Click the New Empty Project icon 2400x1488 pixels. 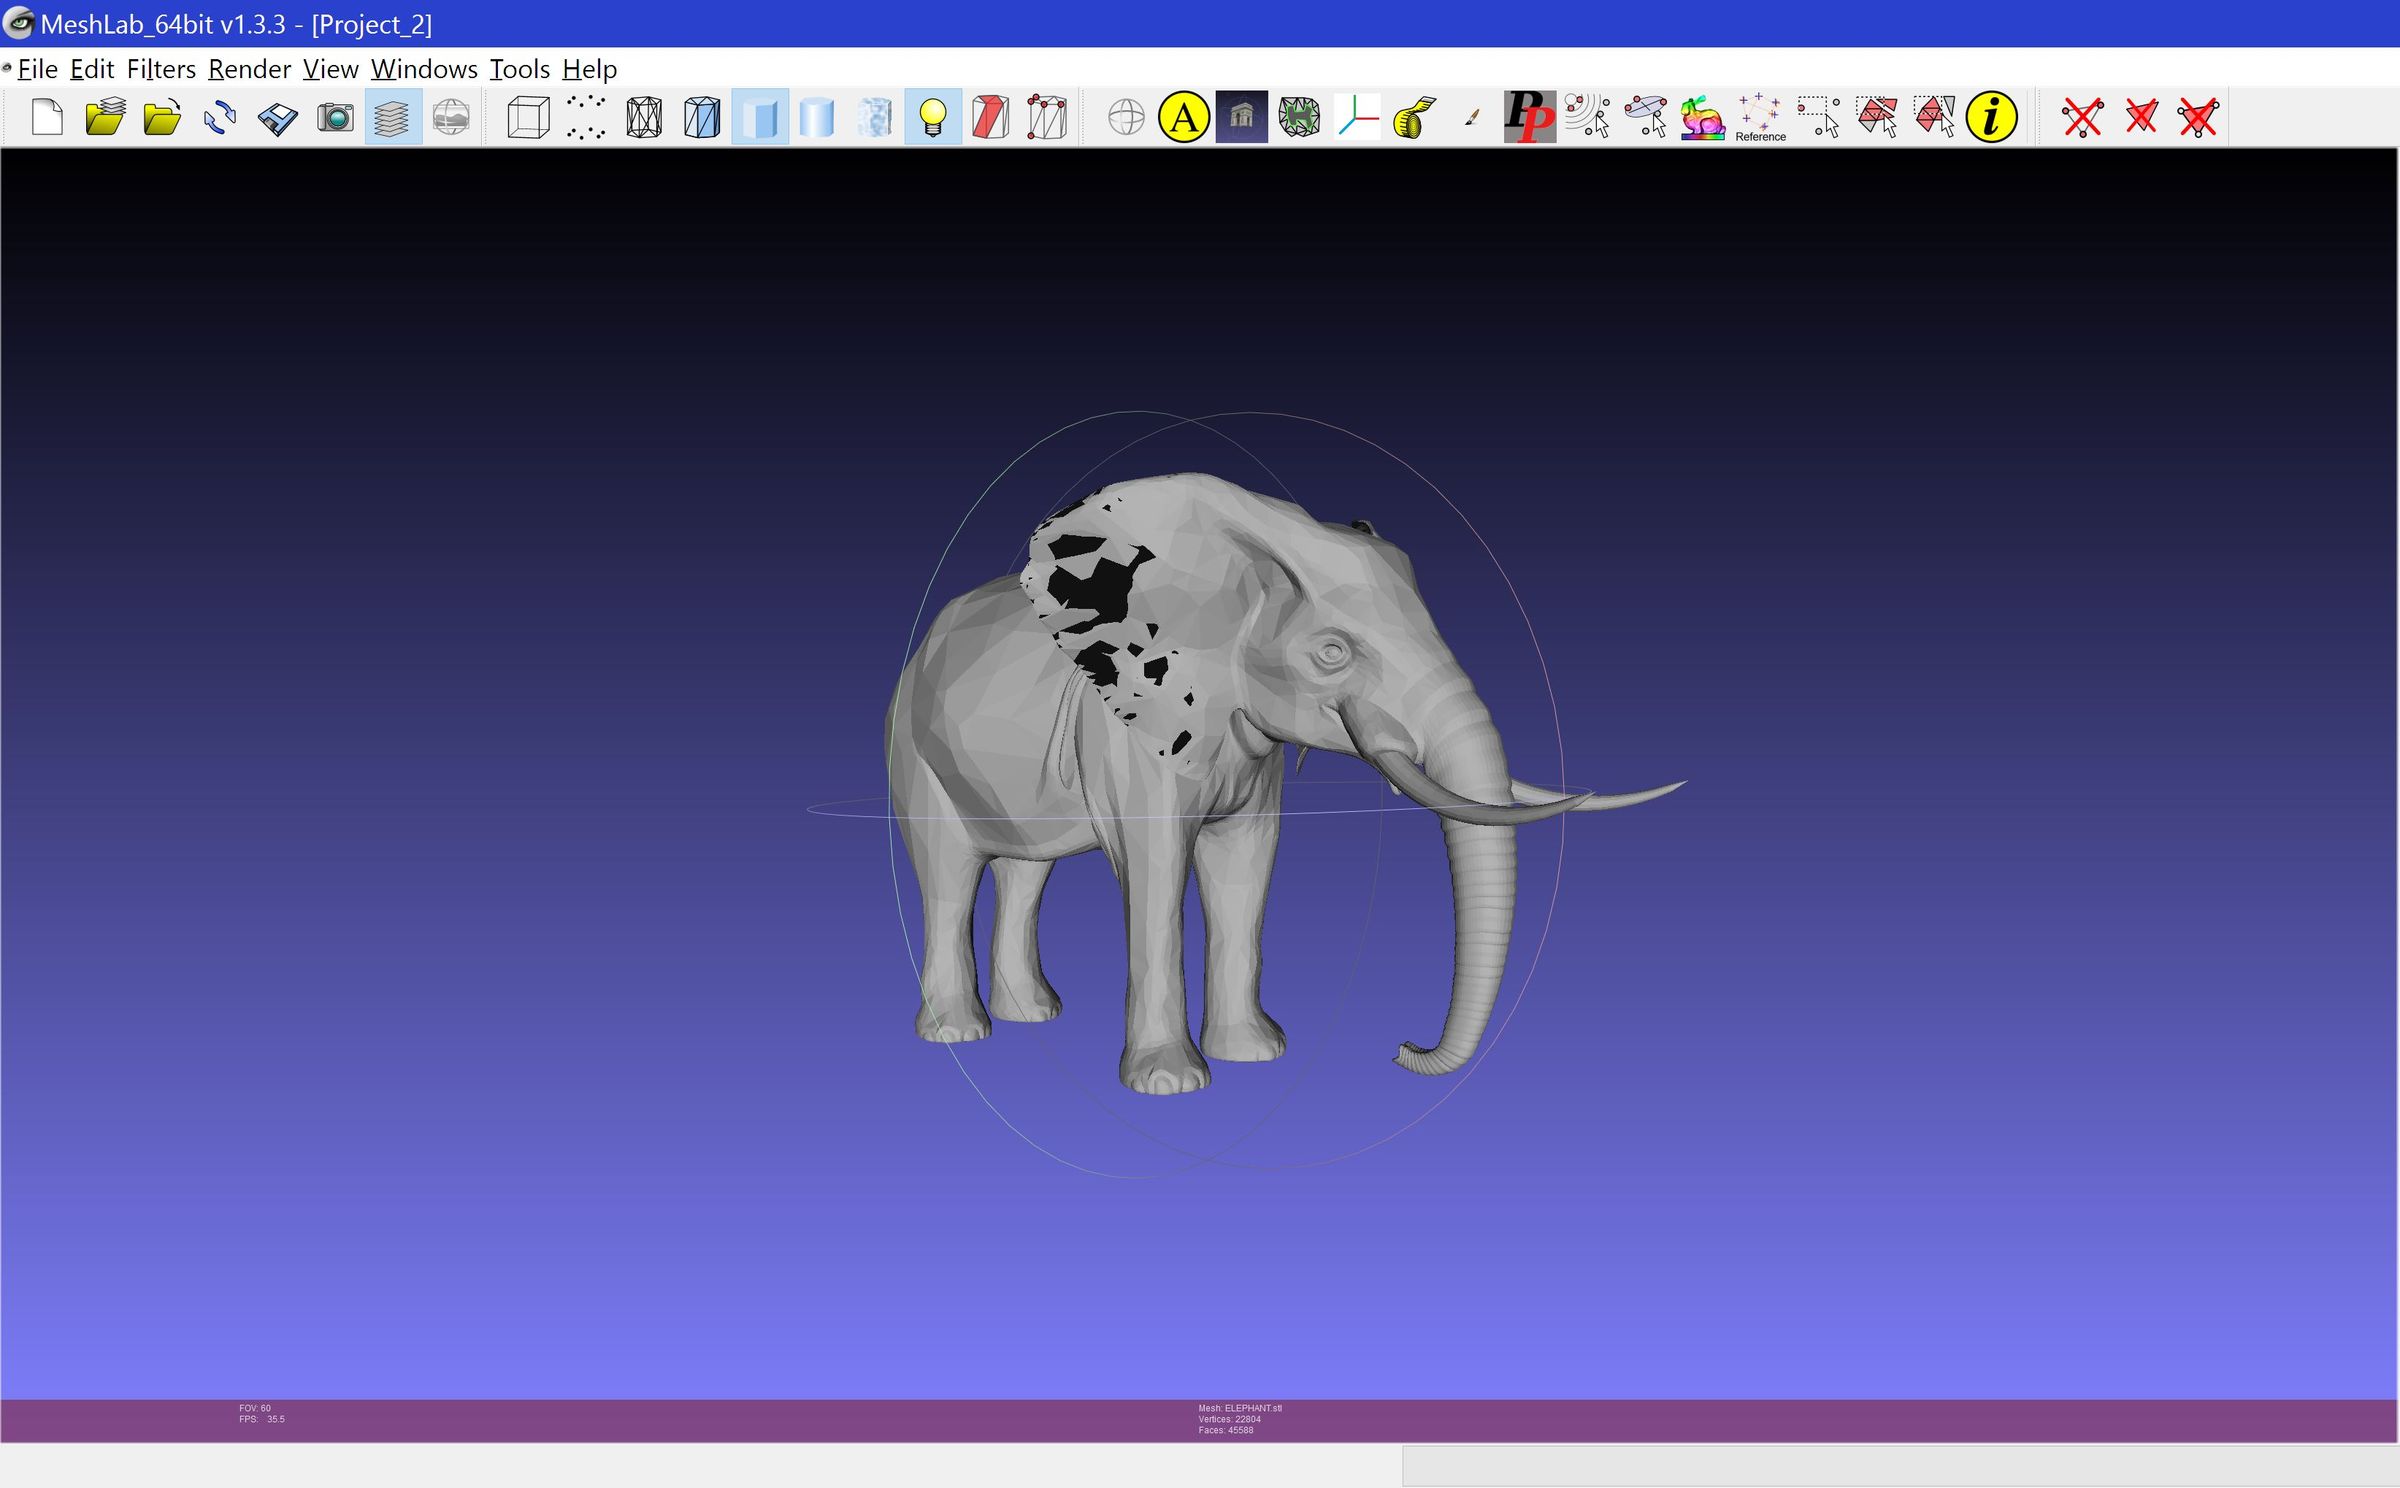point(47,117)
